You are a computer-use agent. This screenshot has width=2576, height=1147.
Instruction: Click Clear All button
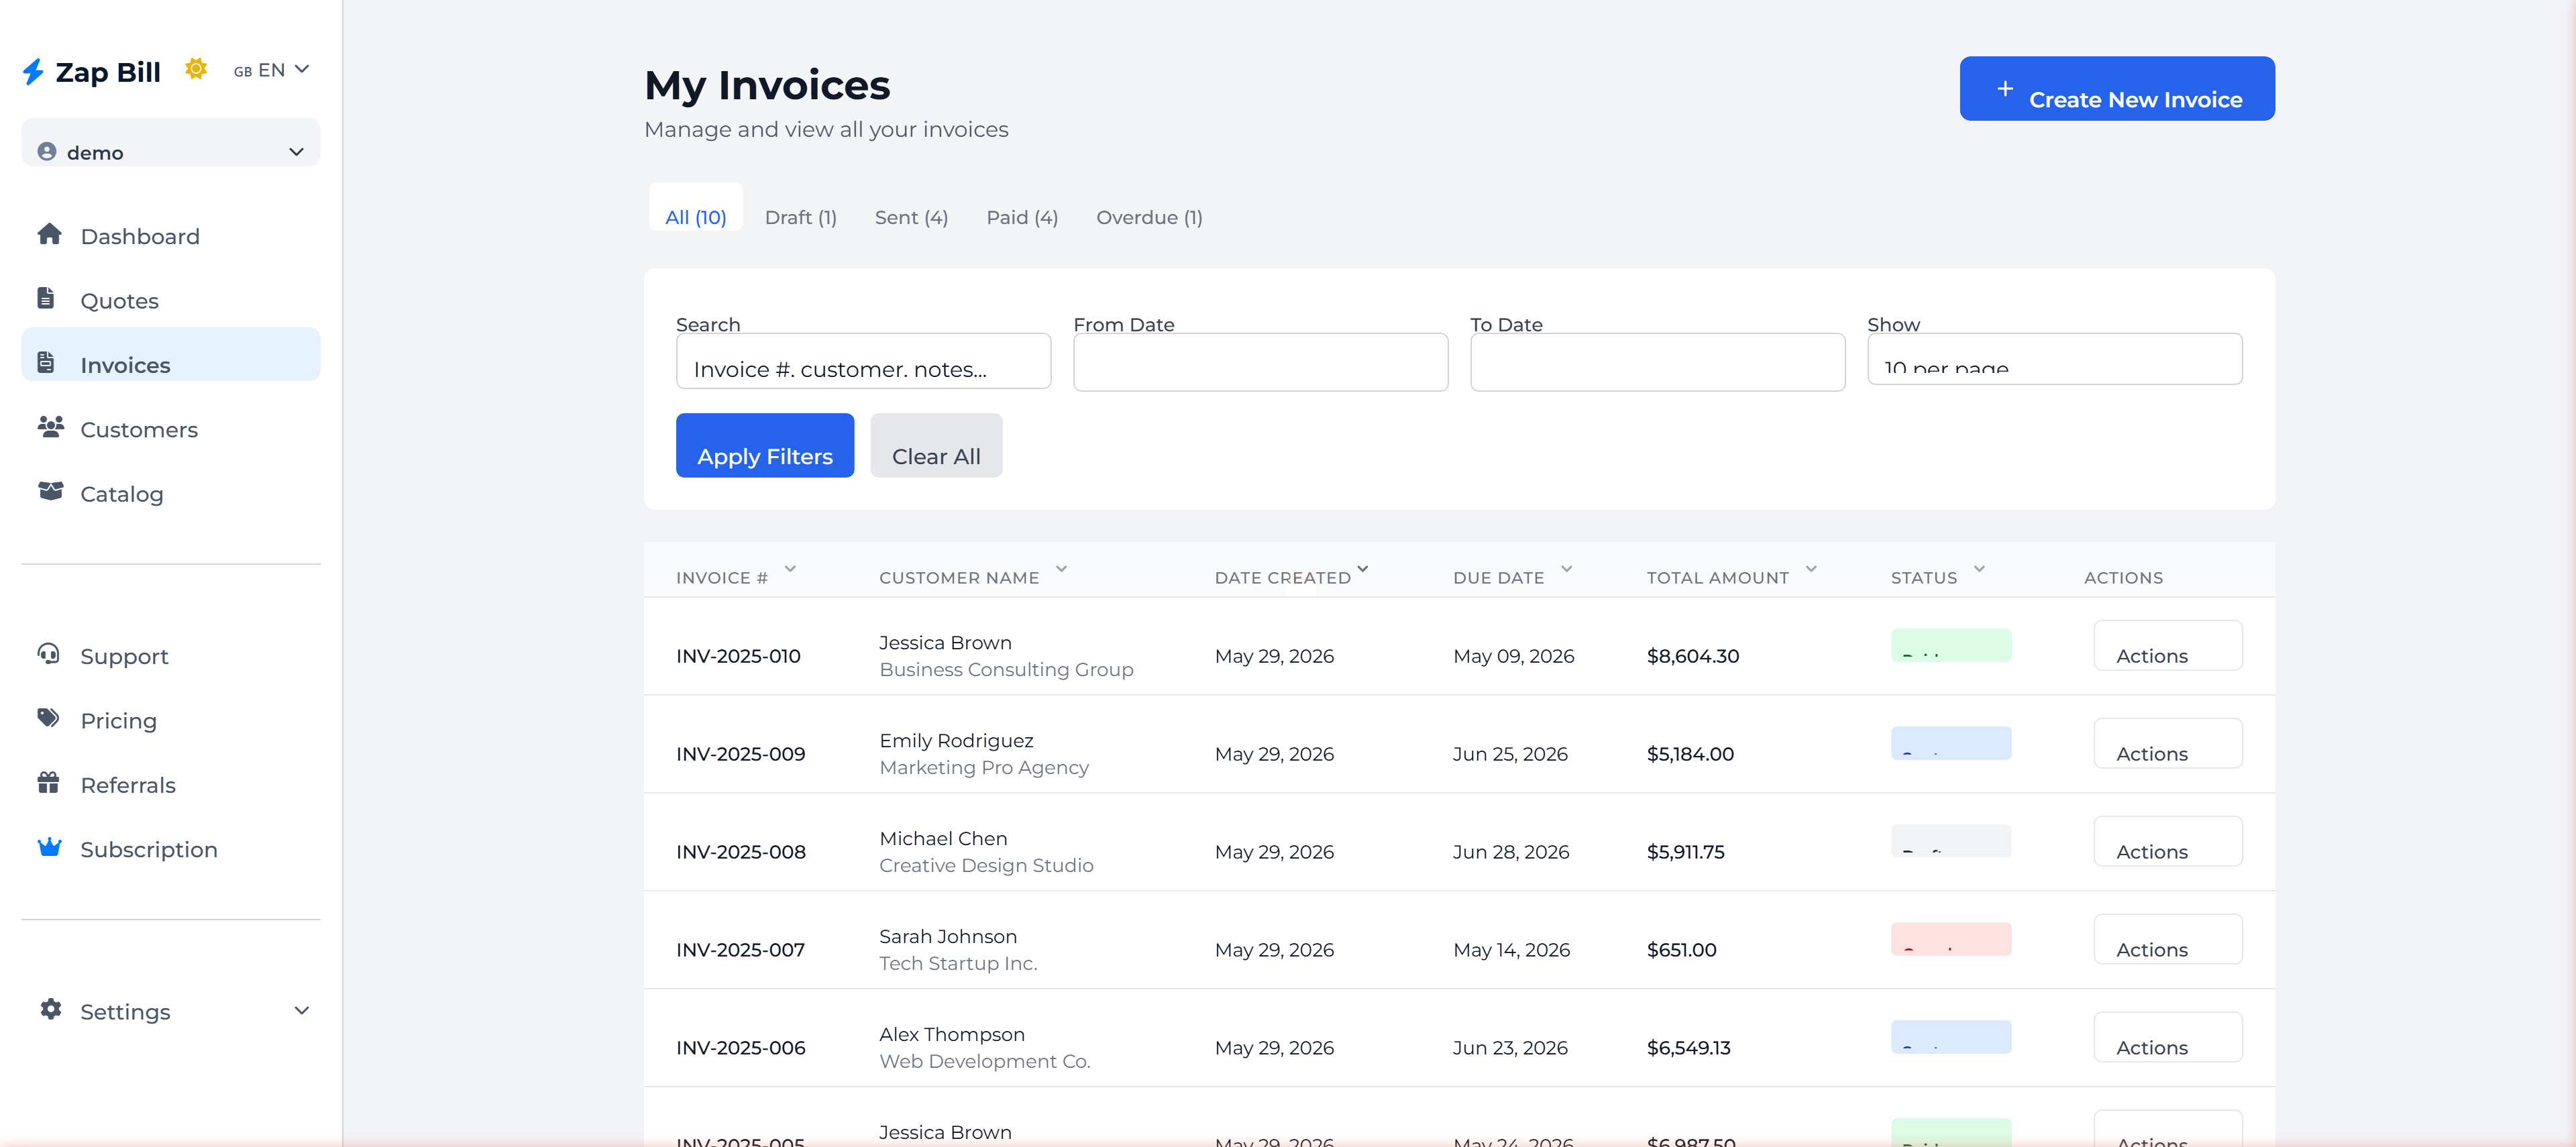[x=936, y=445]
